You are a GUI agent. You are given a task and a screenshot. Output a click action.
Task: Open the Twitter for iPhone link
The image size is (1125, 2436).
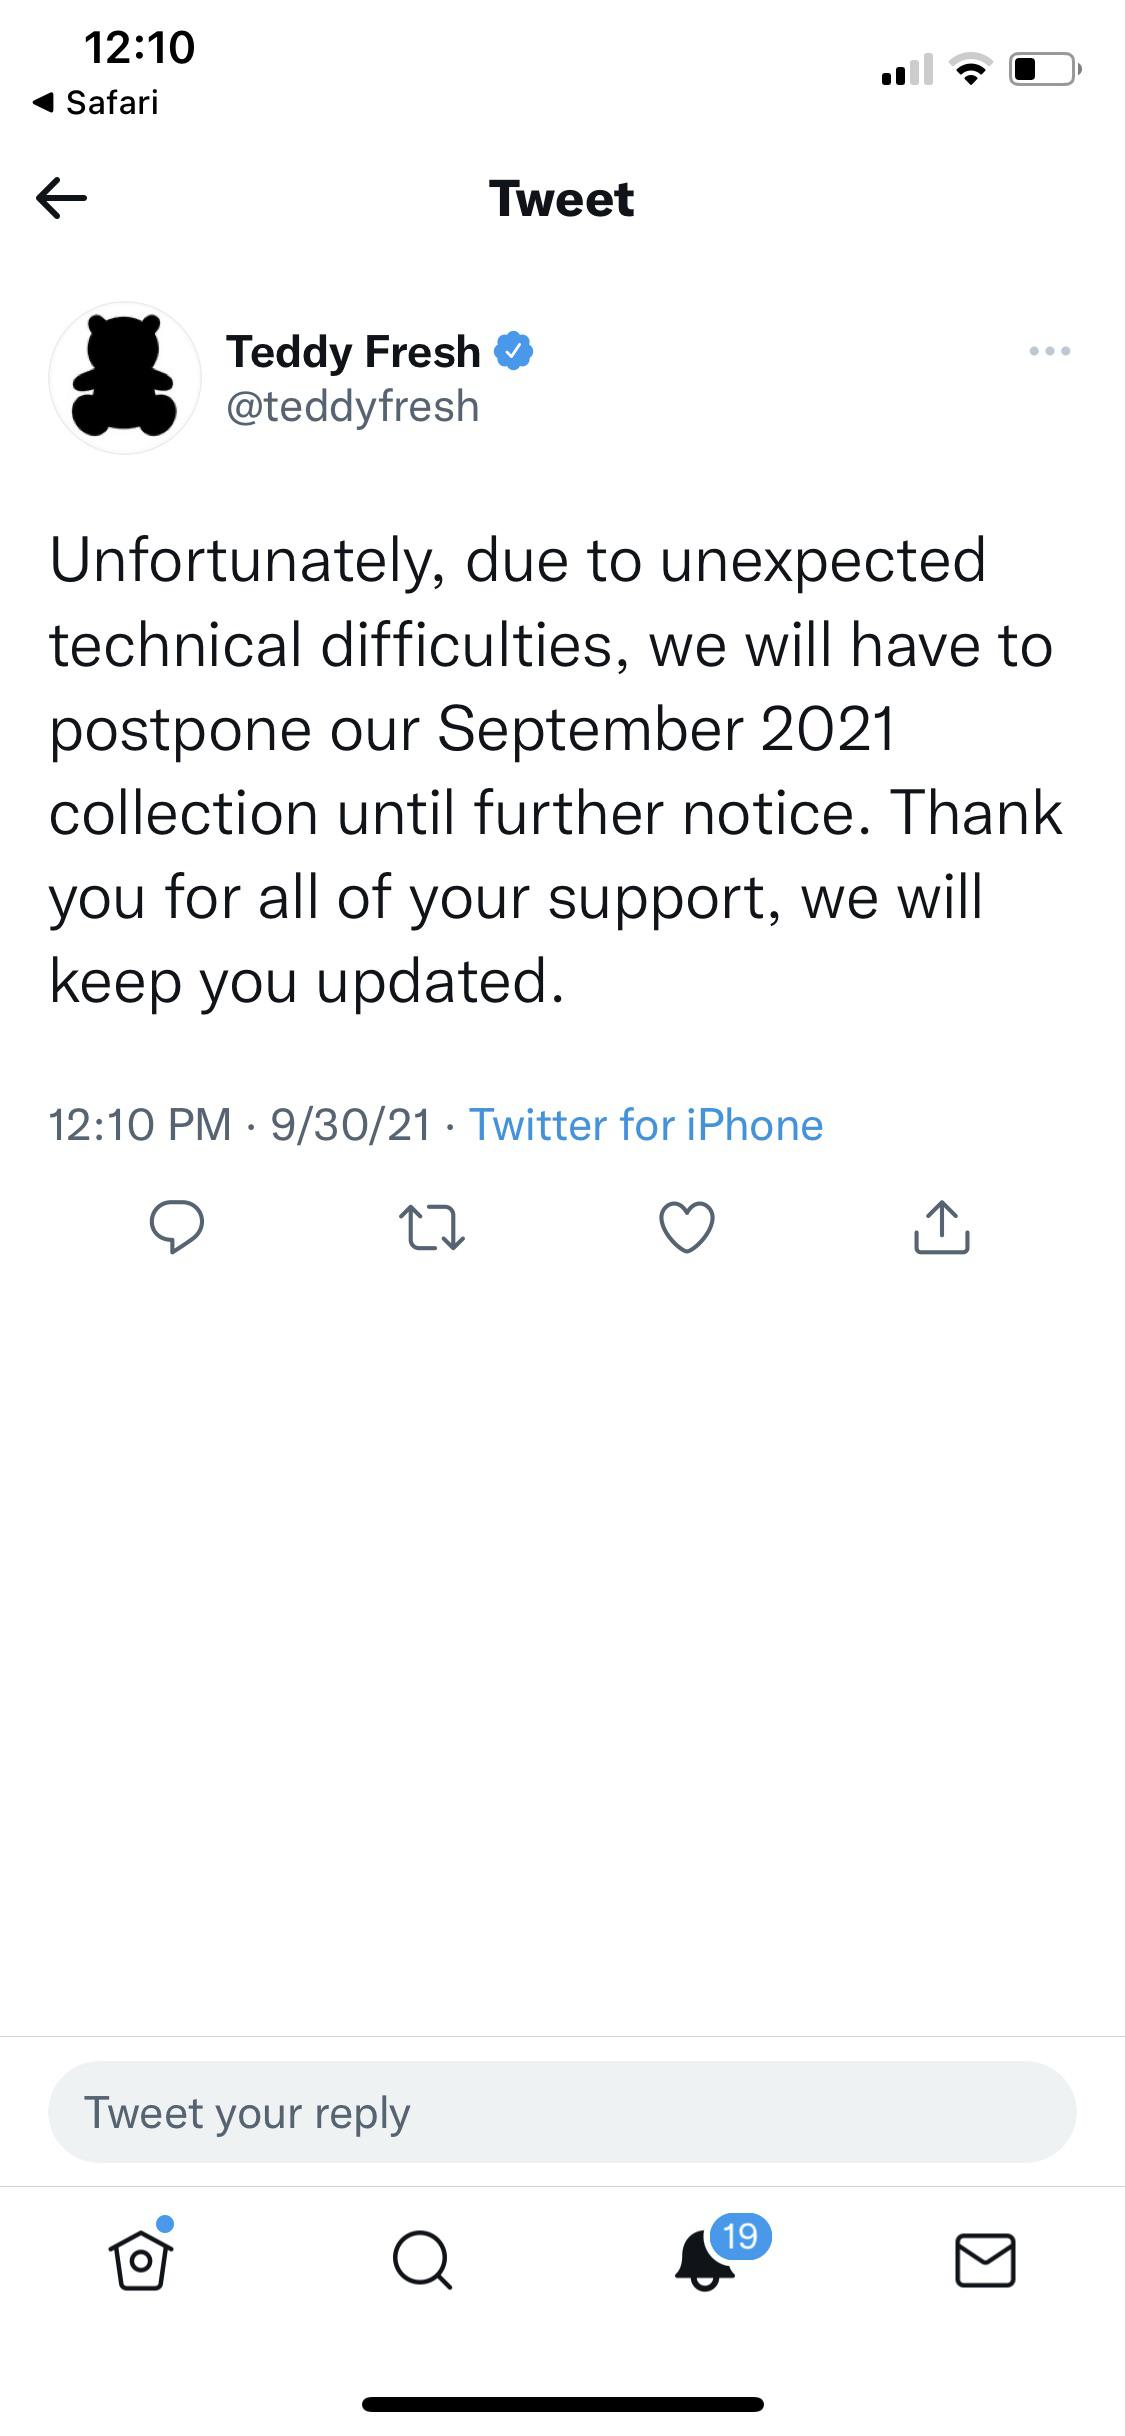coord(646,1125)
